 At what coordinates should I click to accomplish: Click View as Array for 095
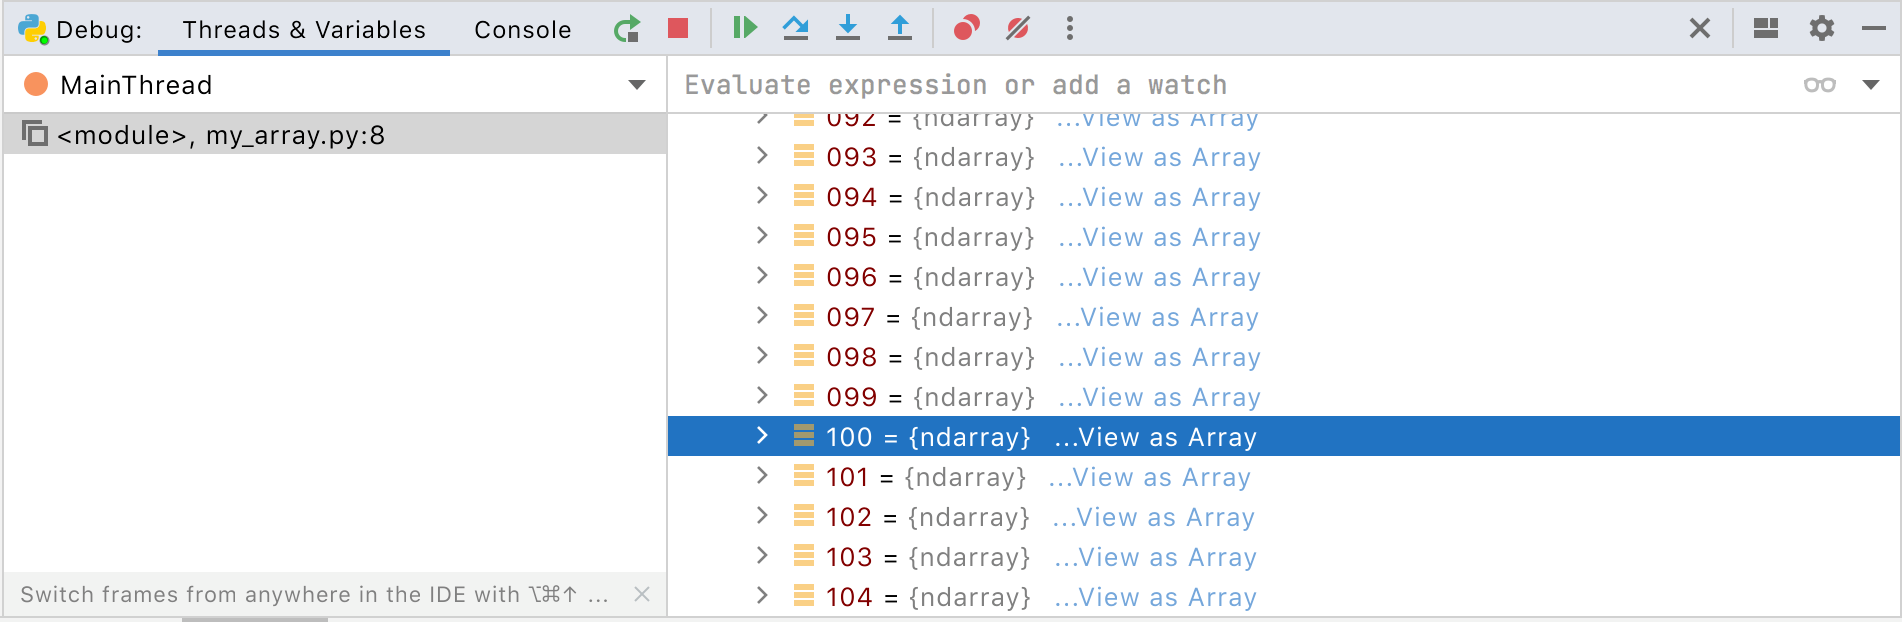[1159, 237]
